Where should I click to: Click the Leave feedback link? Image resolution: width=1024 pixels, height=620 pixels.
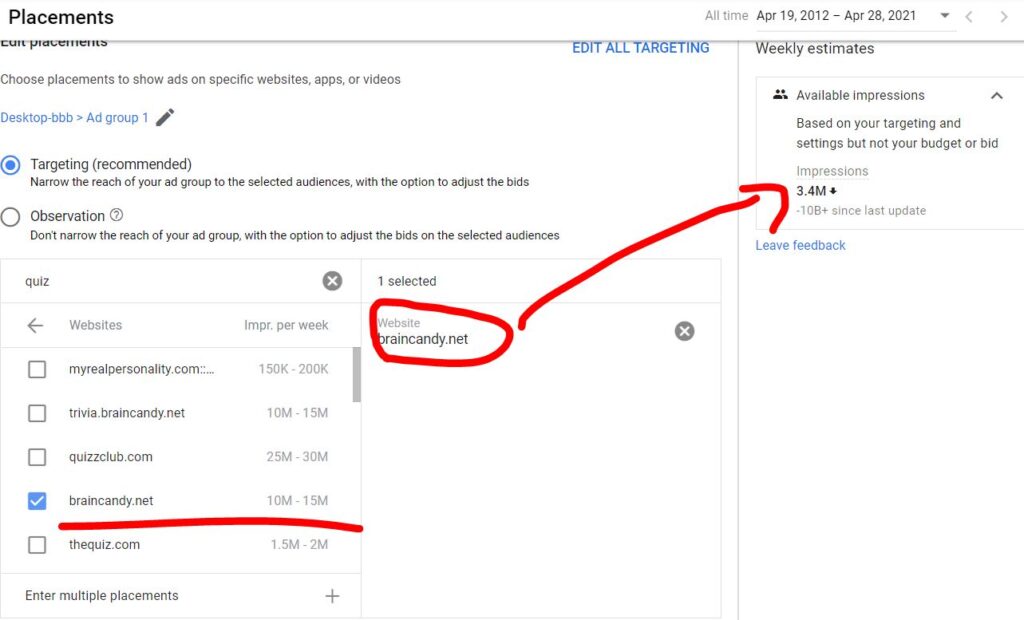[x=801, y=246]
